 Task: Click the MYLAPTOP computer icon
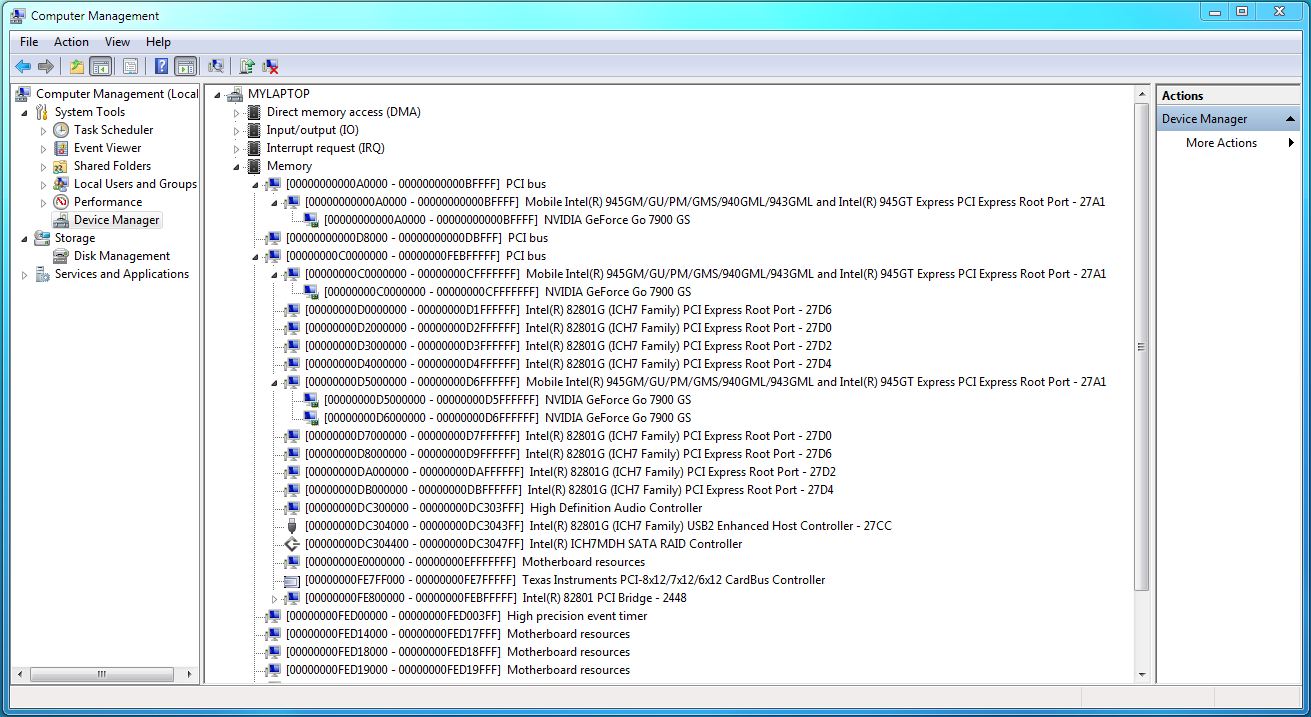pos(235,94)
